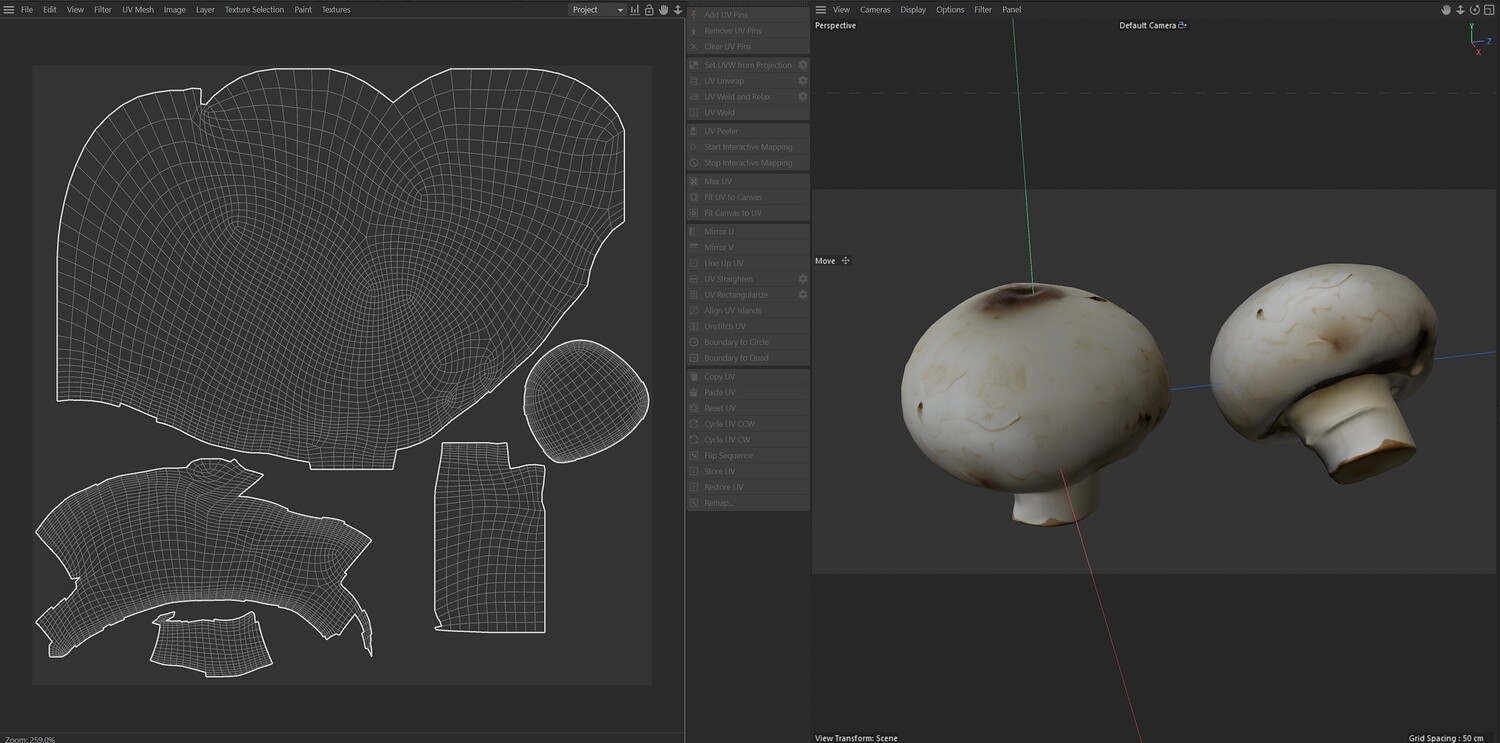Click the up-down arrows zoom icon in UV editor
Screen dimensions: 1500x743
click(677, 9)
